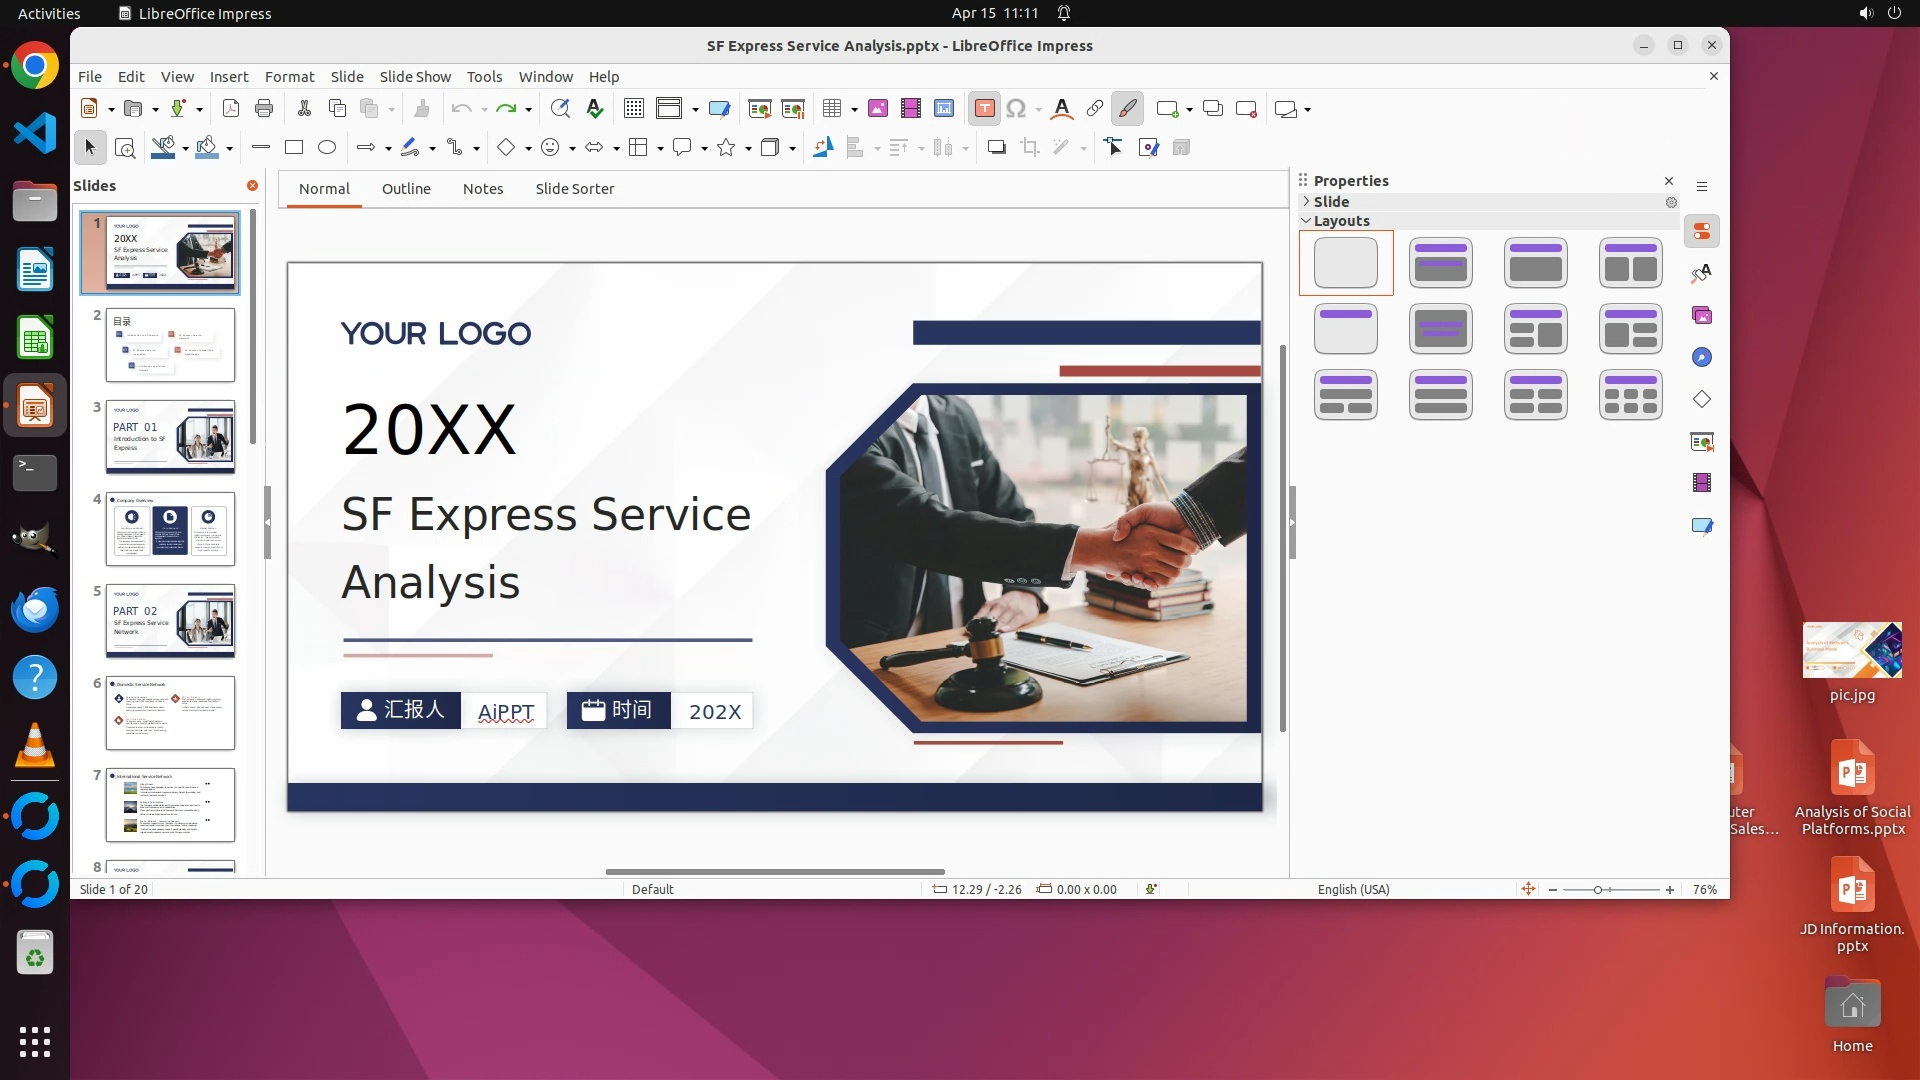
Task: Click the Insert Hyperlink icon
Action: pos(1095,109)
